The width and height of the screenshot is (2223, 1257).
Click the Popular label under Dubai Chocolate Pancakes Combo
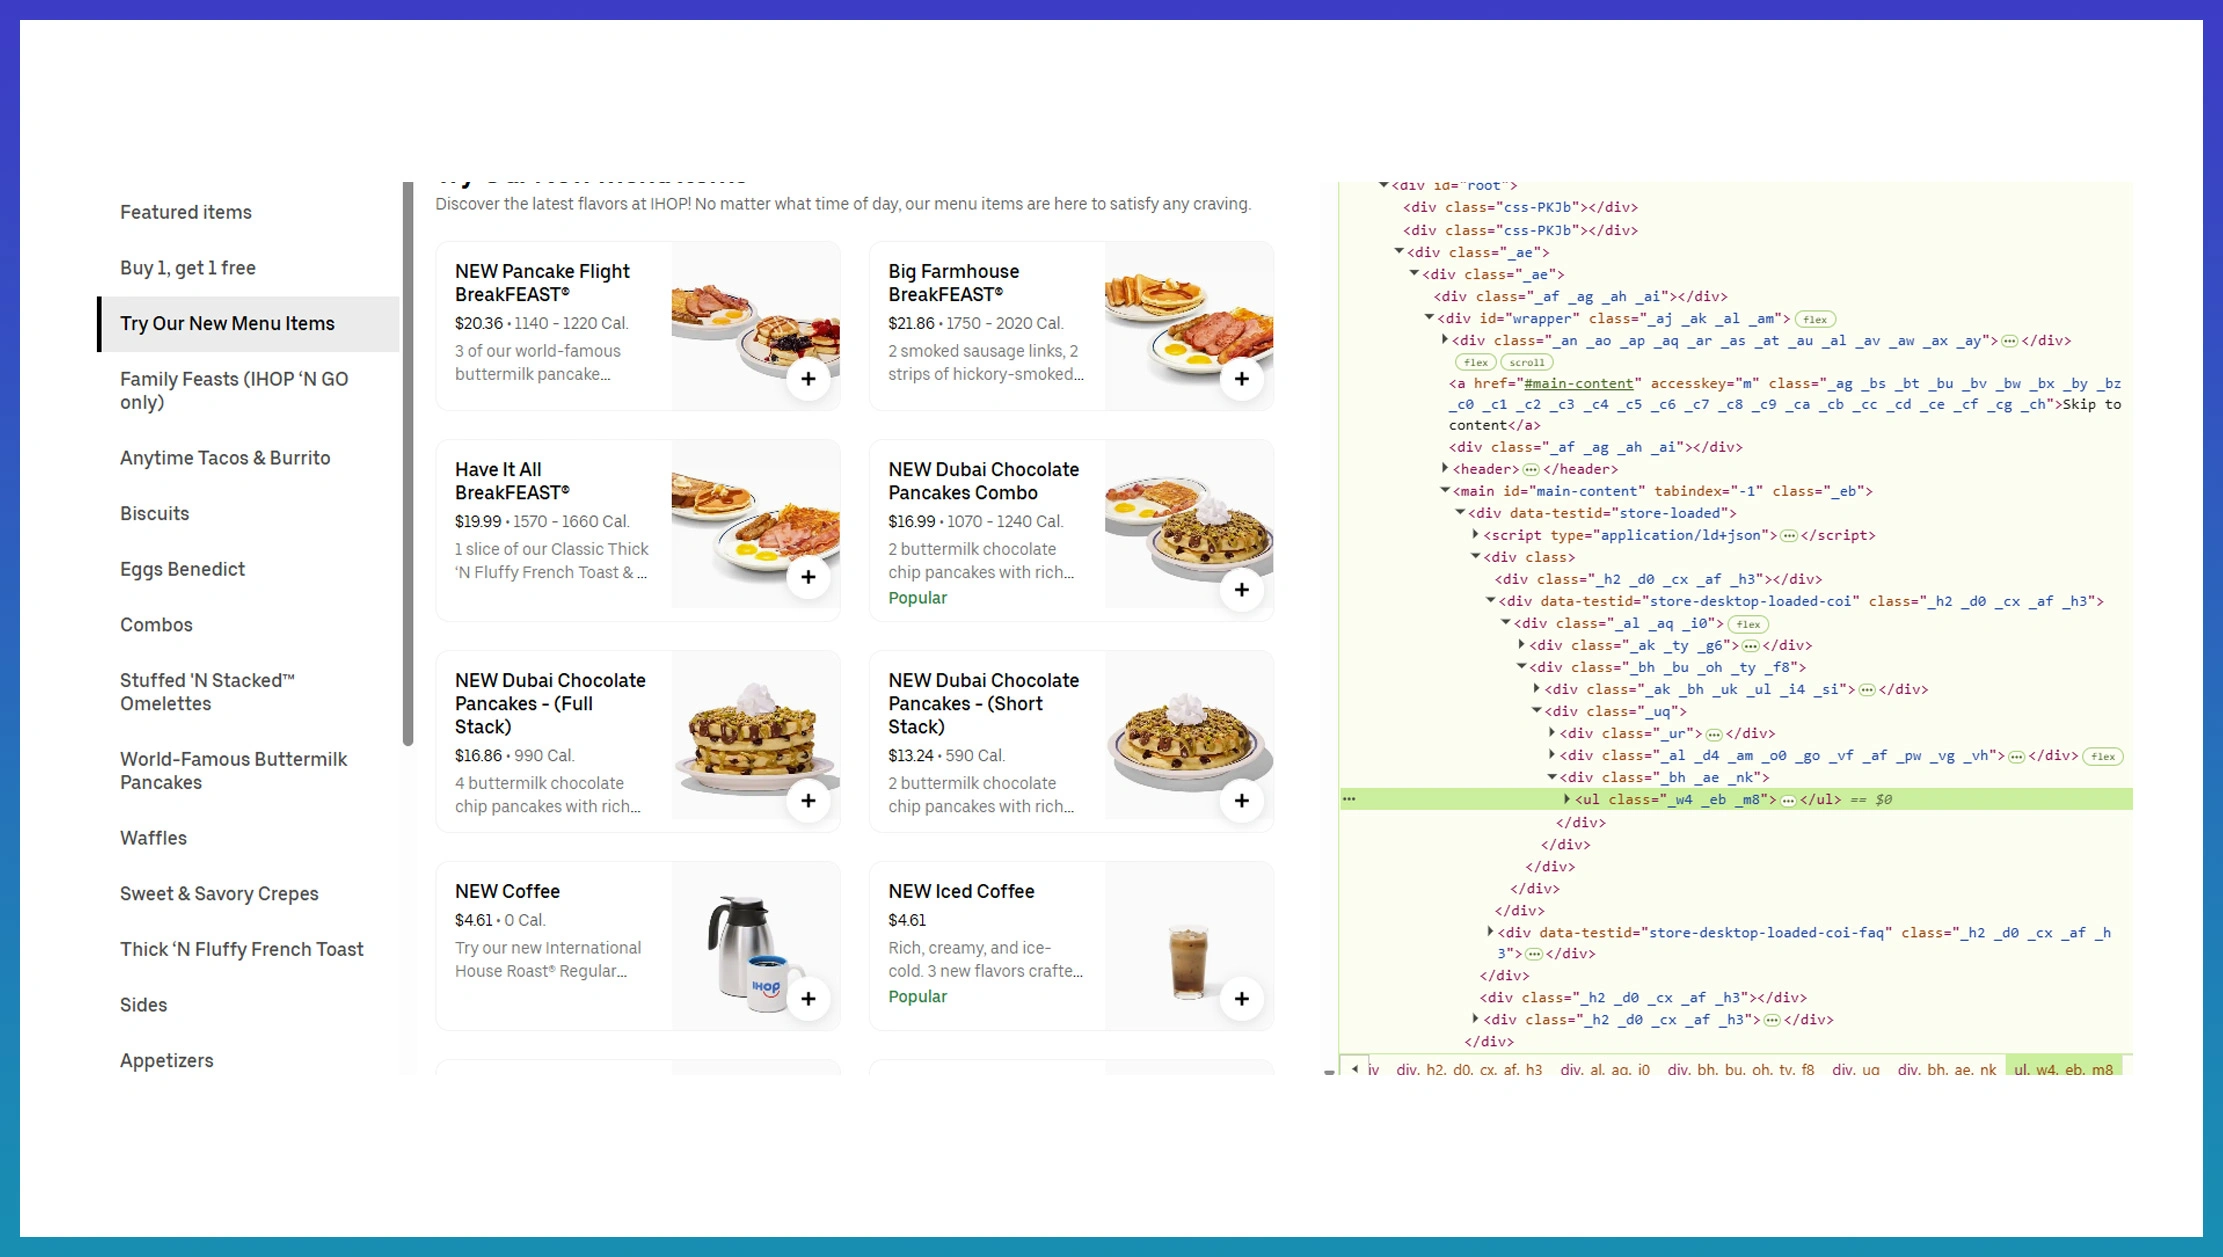(x=917, y=598)
